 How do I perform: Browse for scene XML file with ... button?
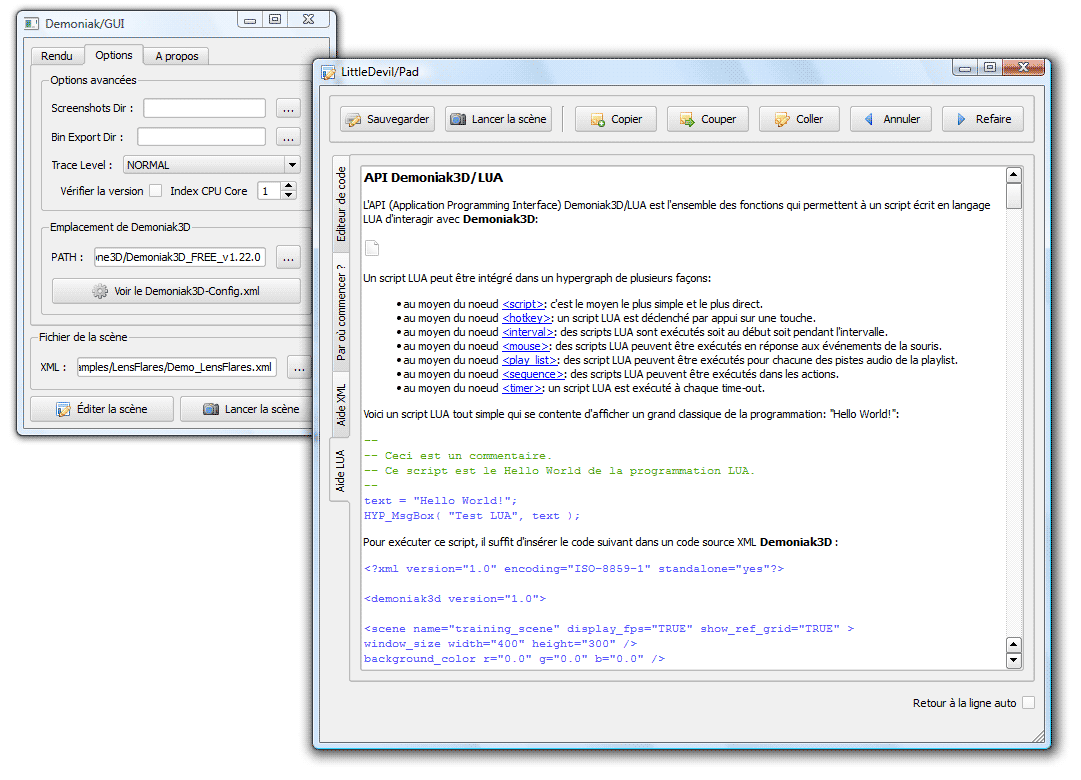click(x=299, y=368)
